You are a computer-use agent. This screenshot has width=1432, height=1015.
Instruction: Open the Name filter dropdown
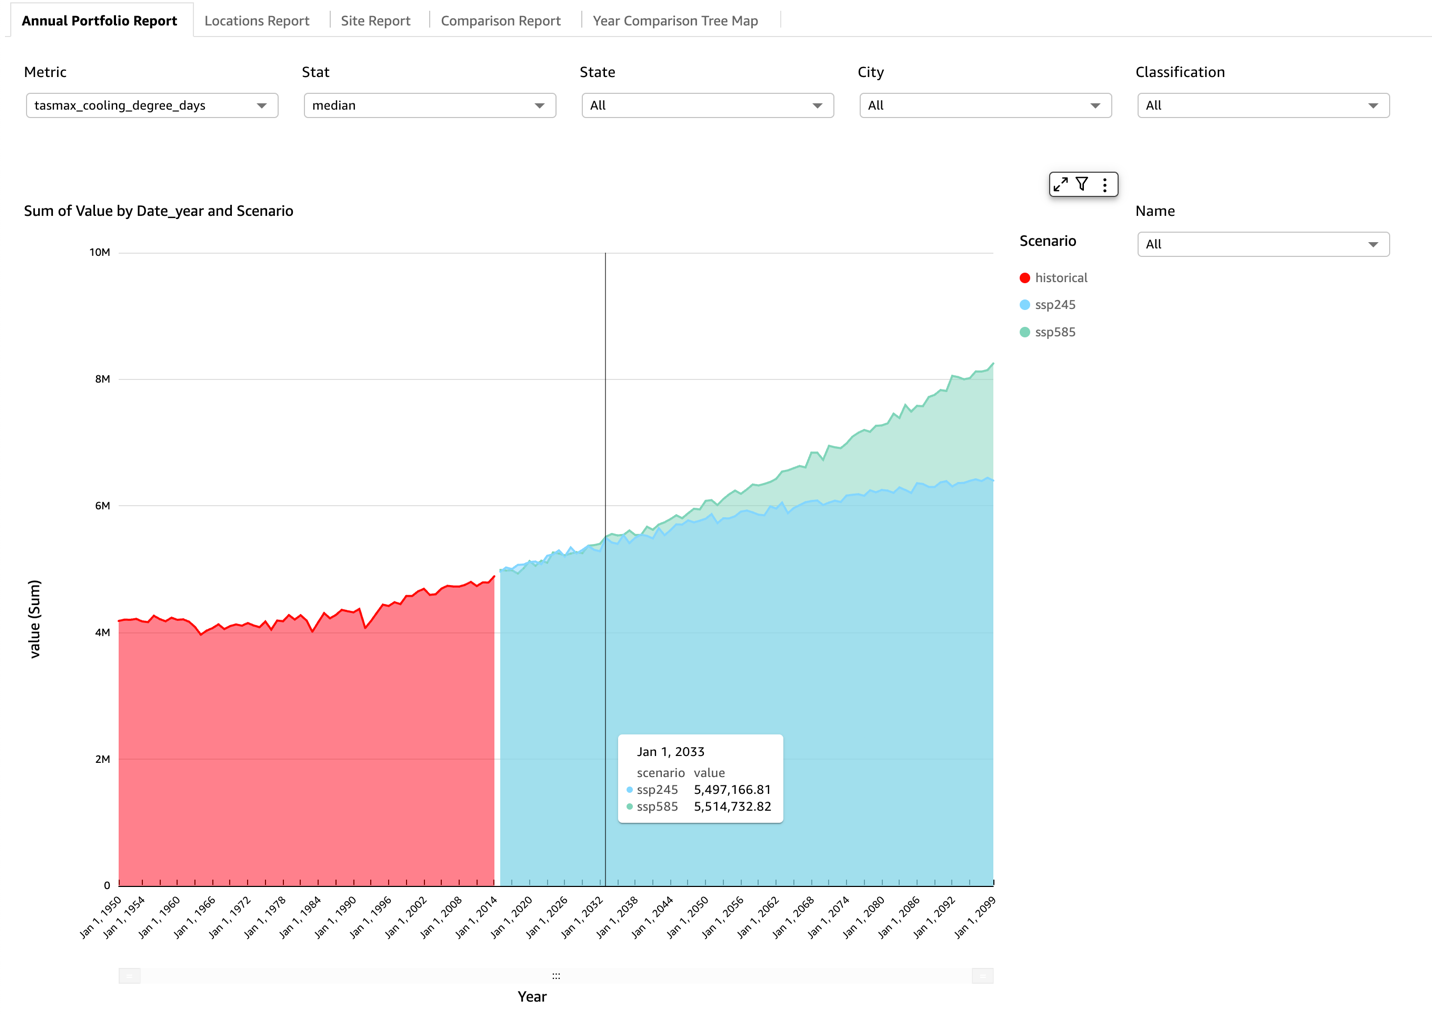(1262, 243)
